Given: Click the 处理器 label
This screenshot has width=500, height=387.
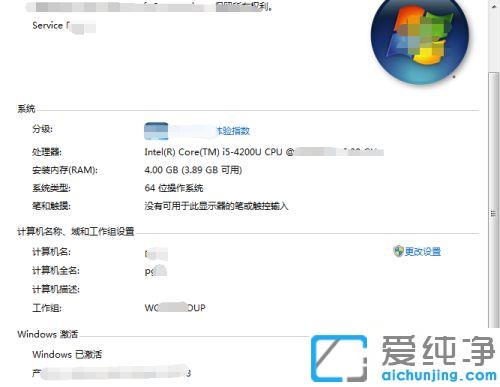Looking at the screenshot, I should pyautogui.click(x=47, y=152).
